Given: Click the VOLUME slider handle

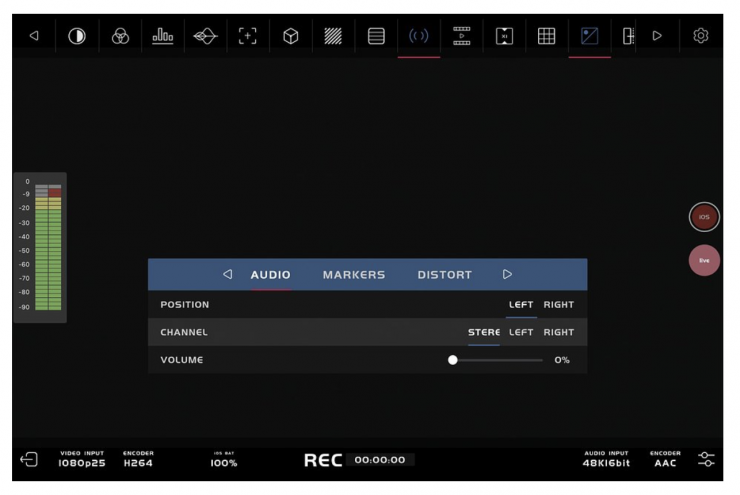Looking at the screenshot, I should (x=453, y=360).
